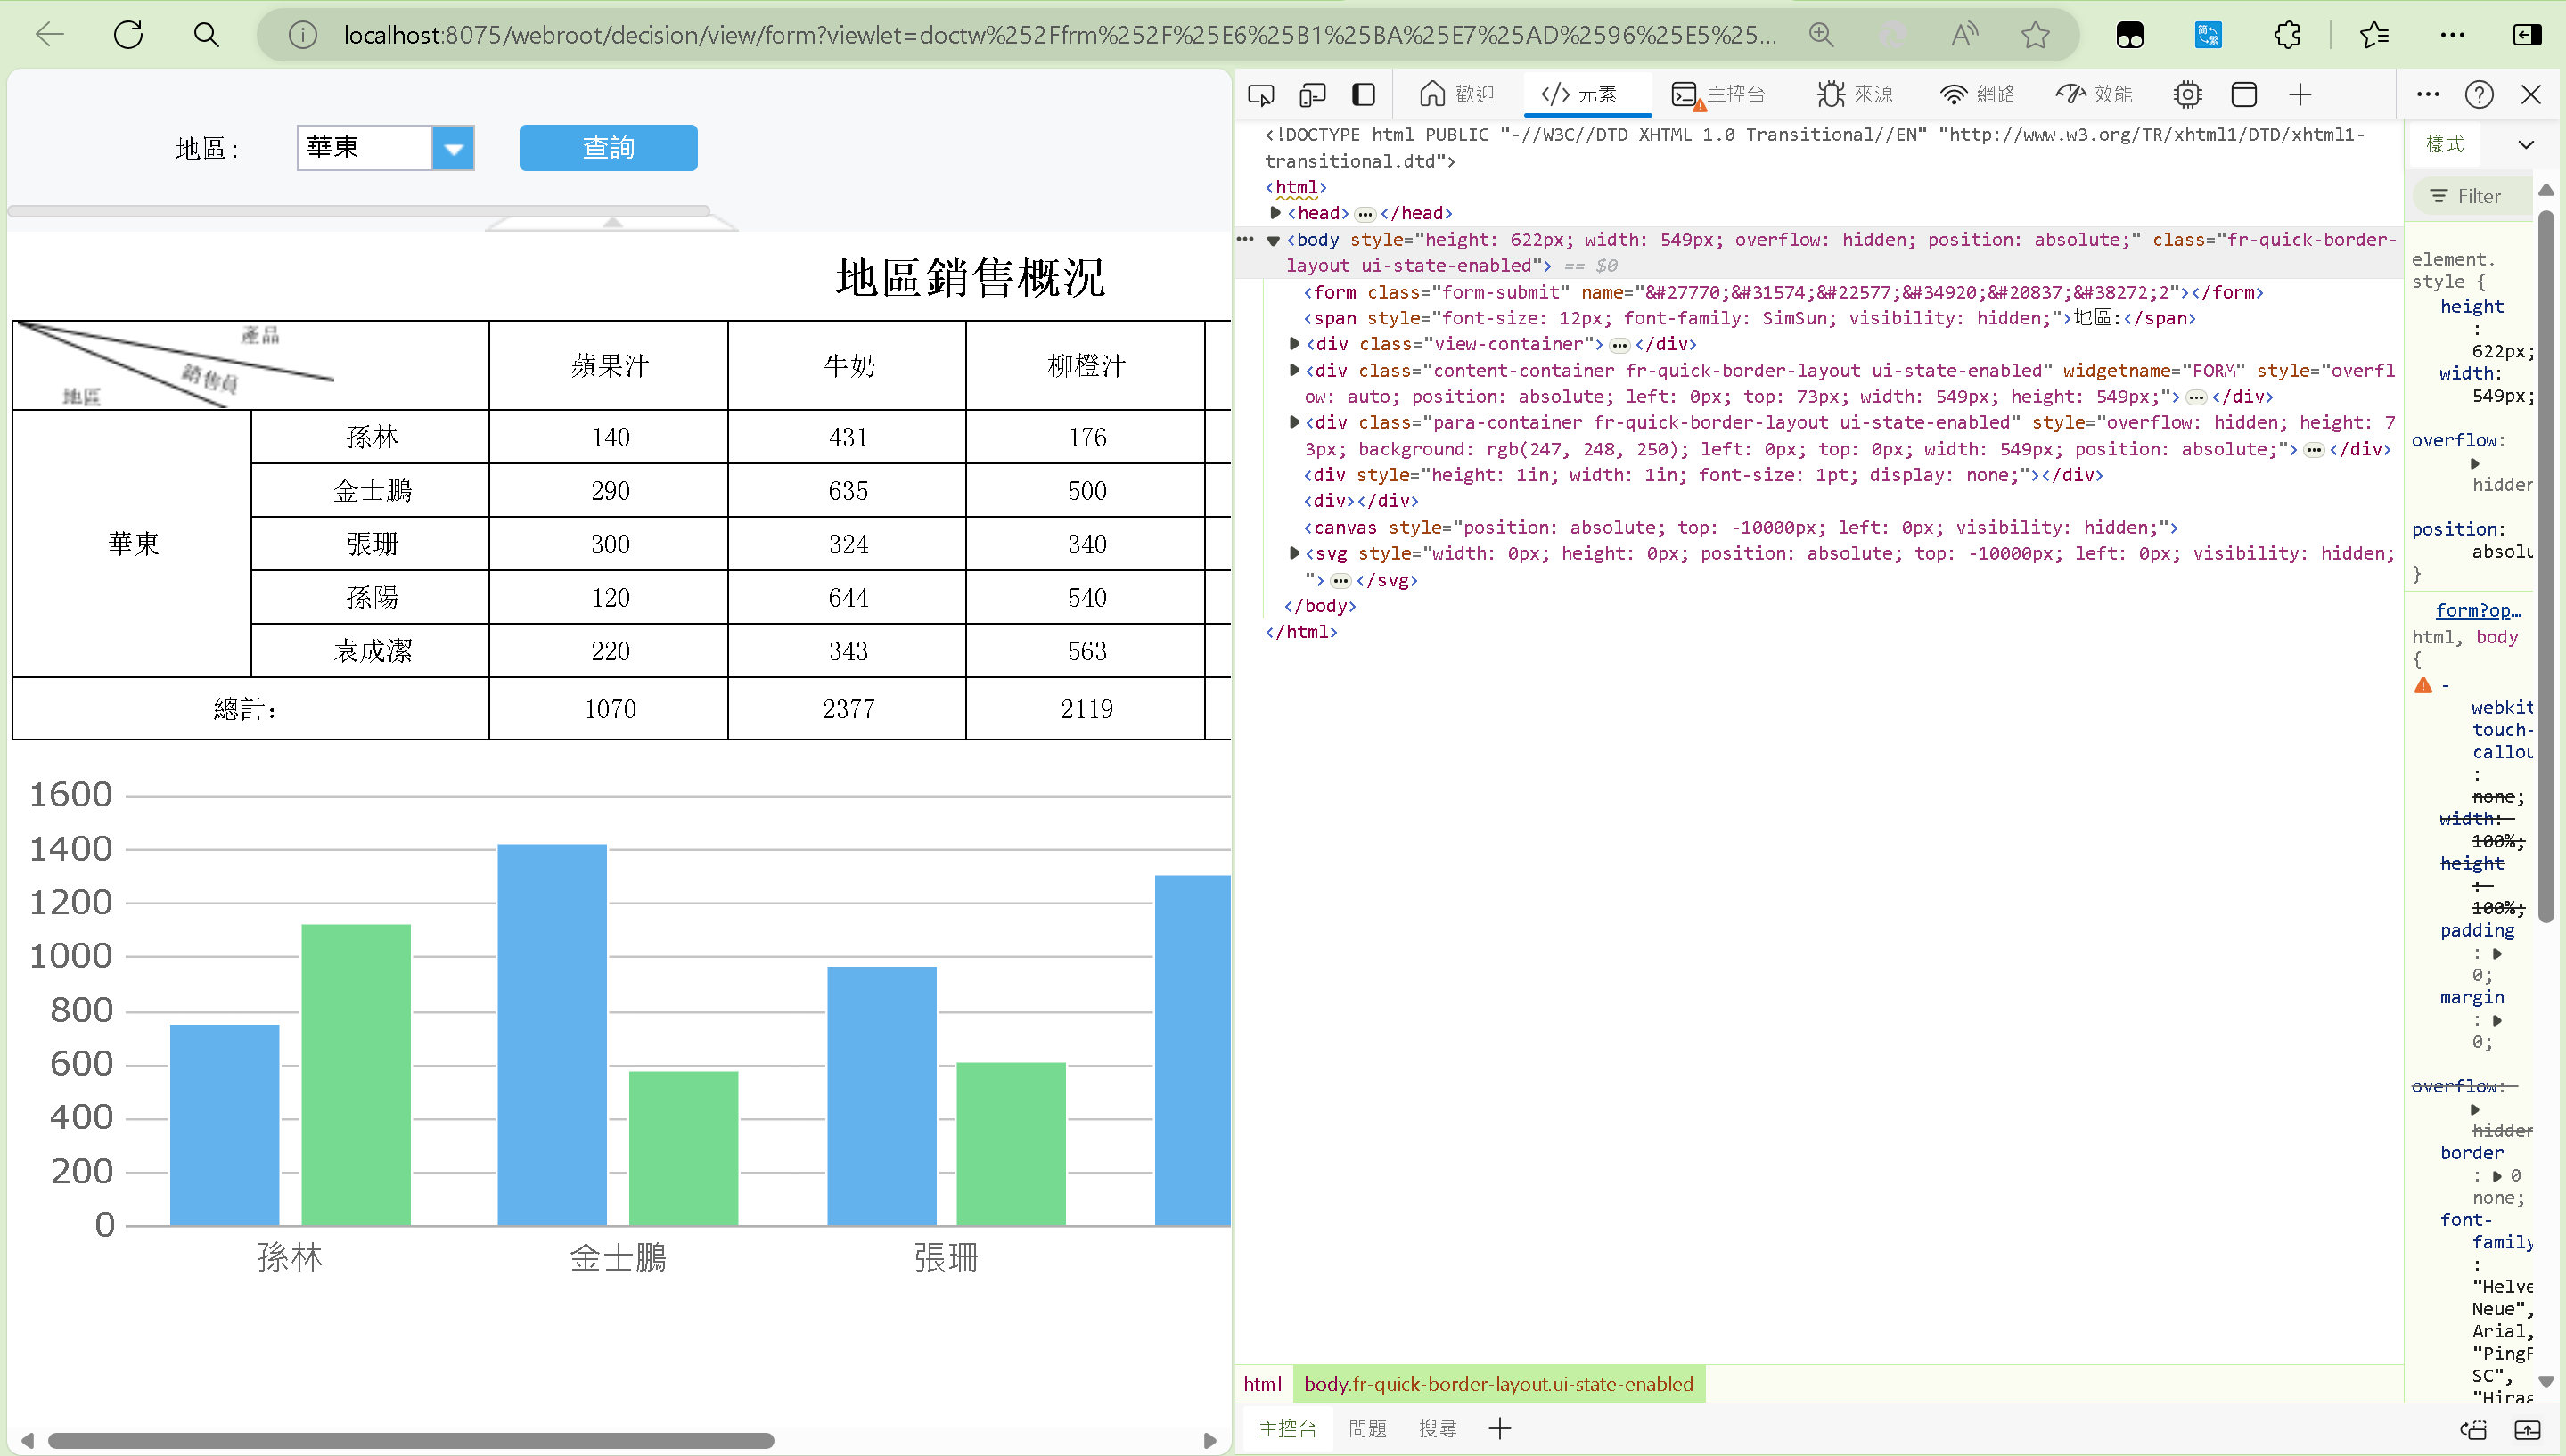
Task: Open the 問題 issues drawer tab
Action: pyautogui.click(x=1366, y=1429)
